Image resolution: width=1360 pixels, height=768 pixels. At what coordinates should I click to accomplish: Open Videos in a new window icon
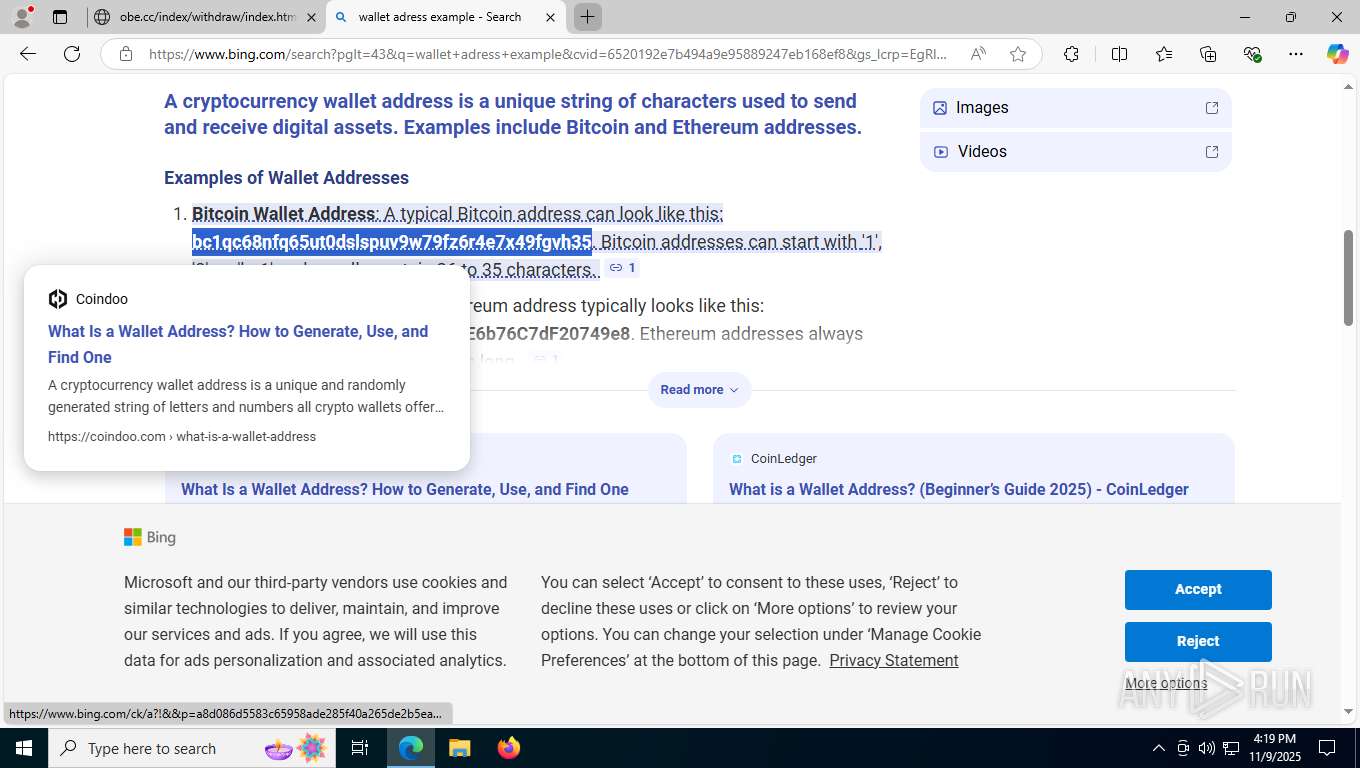(1212, 152)
